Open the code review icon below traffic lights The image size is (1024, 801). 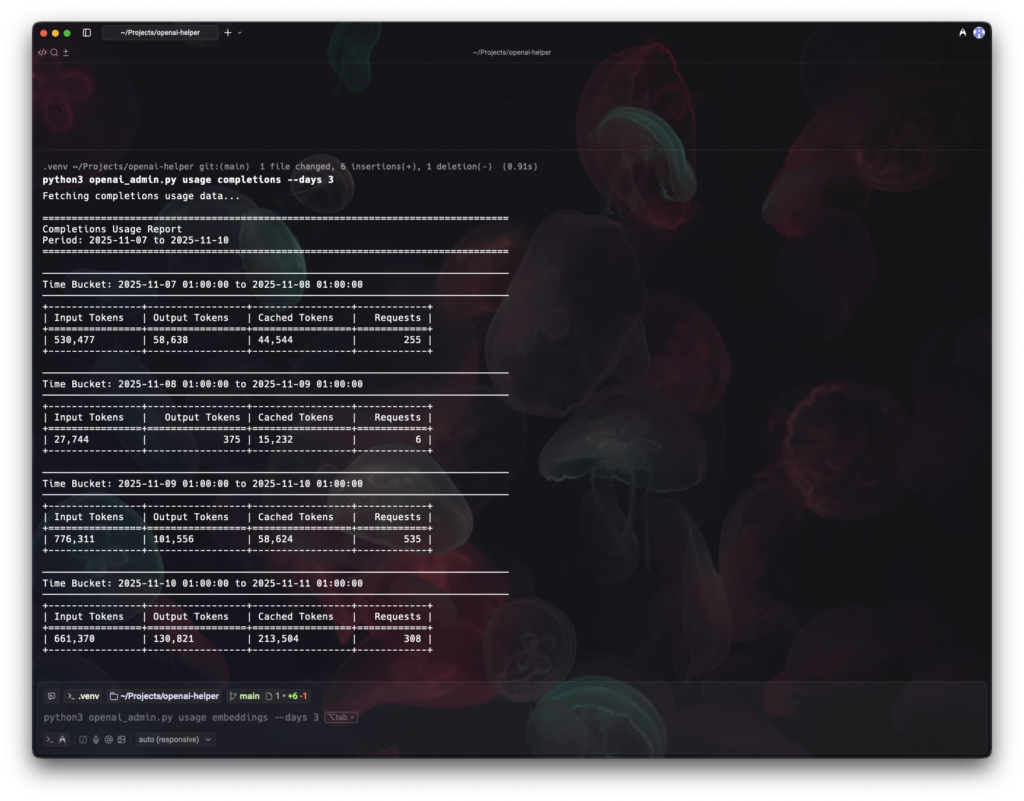pos(43,52)
